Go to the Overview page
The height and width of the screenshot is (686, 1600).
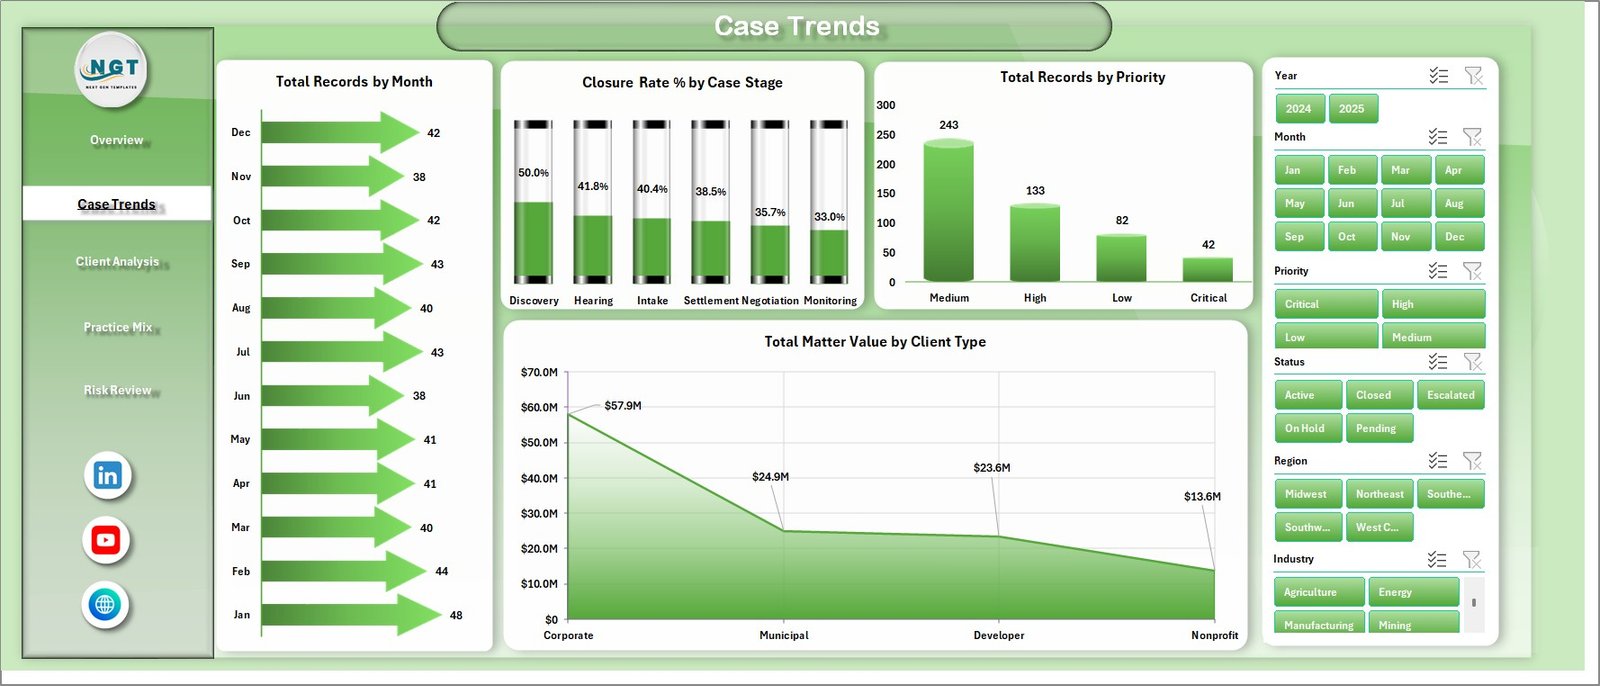coord(117,140)
